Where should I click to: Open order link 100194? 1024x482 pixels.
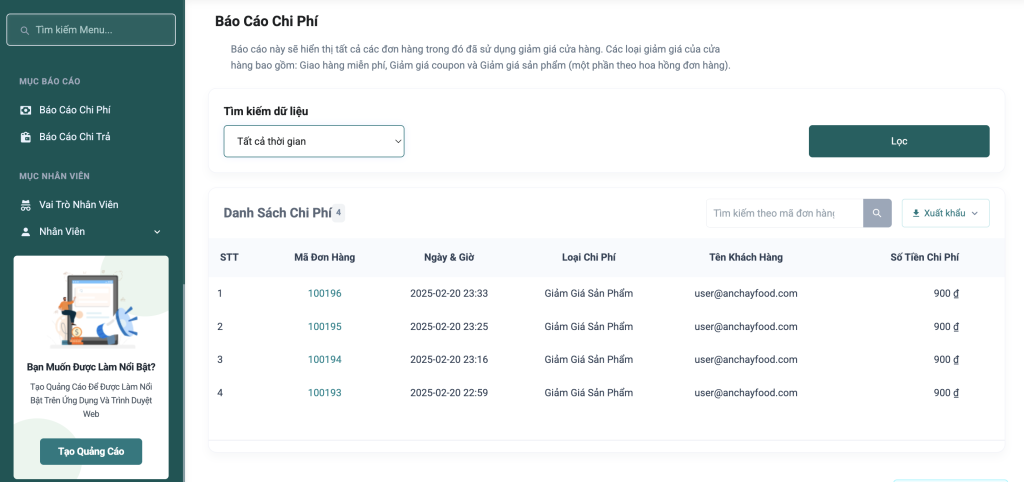[x=324, y=359]
